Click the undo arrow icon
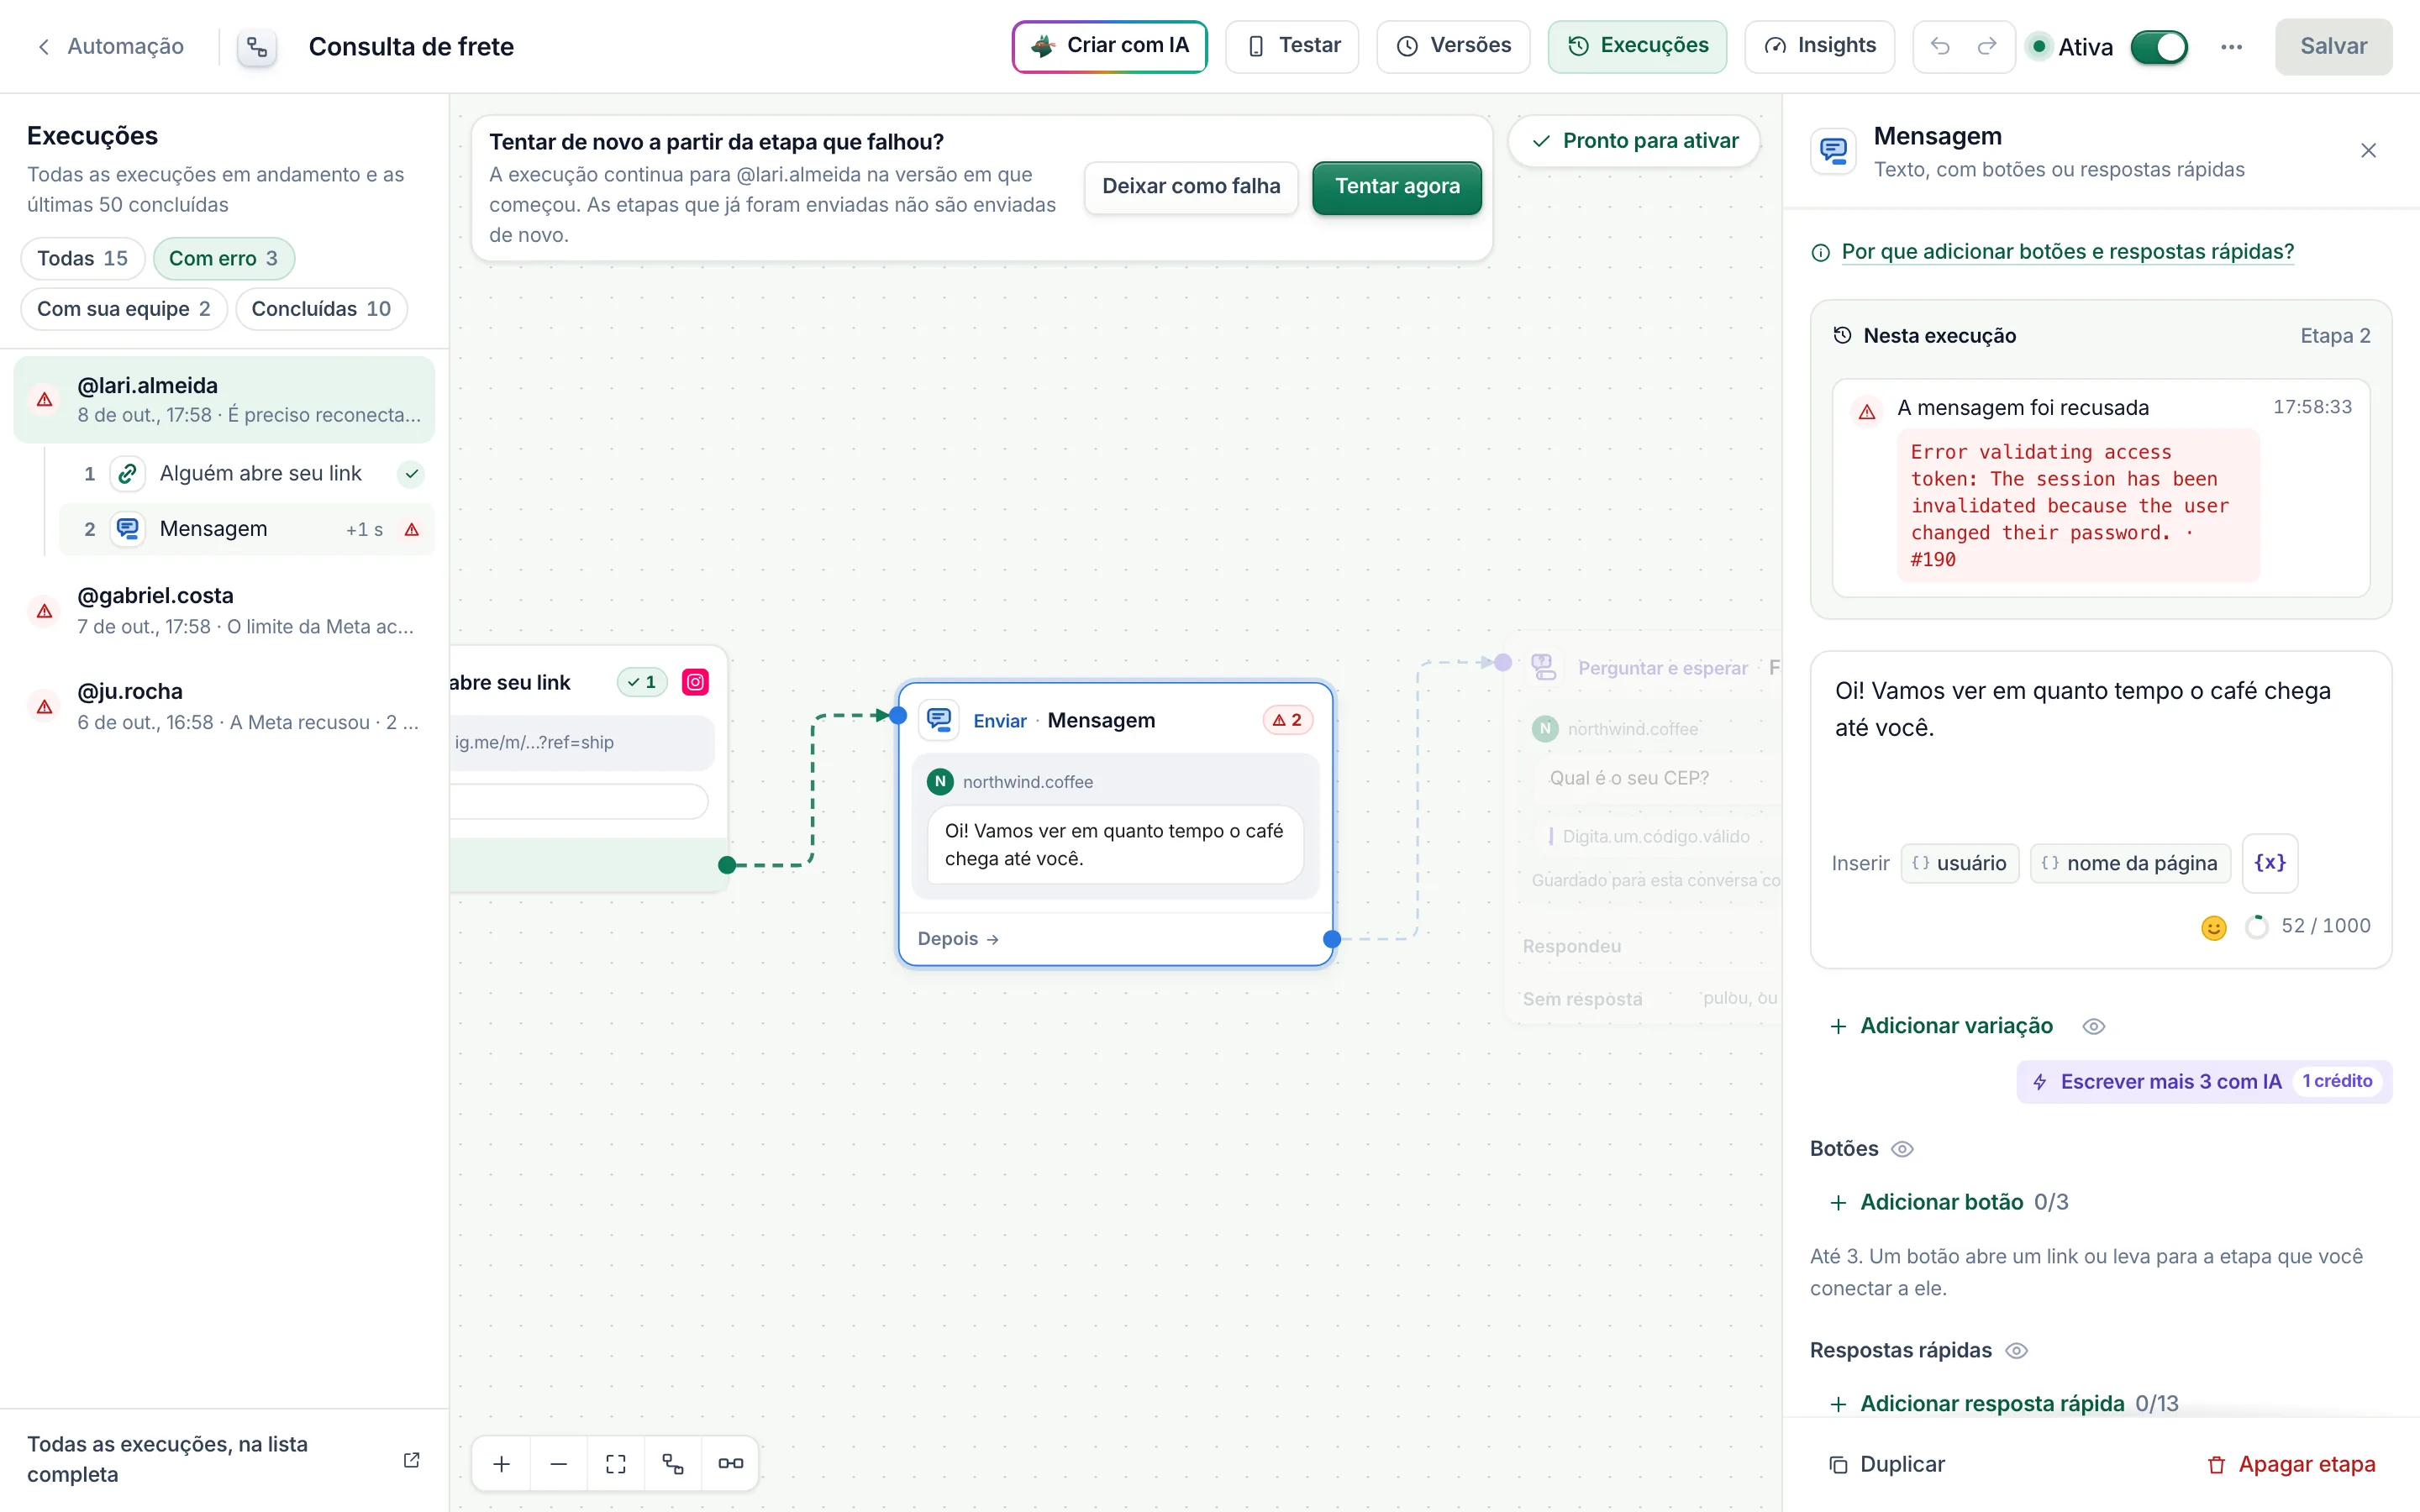 pos(1939,46)
